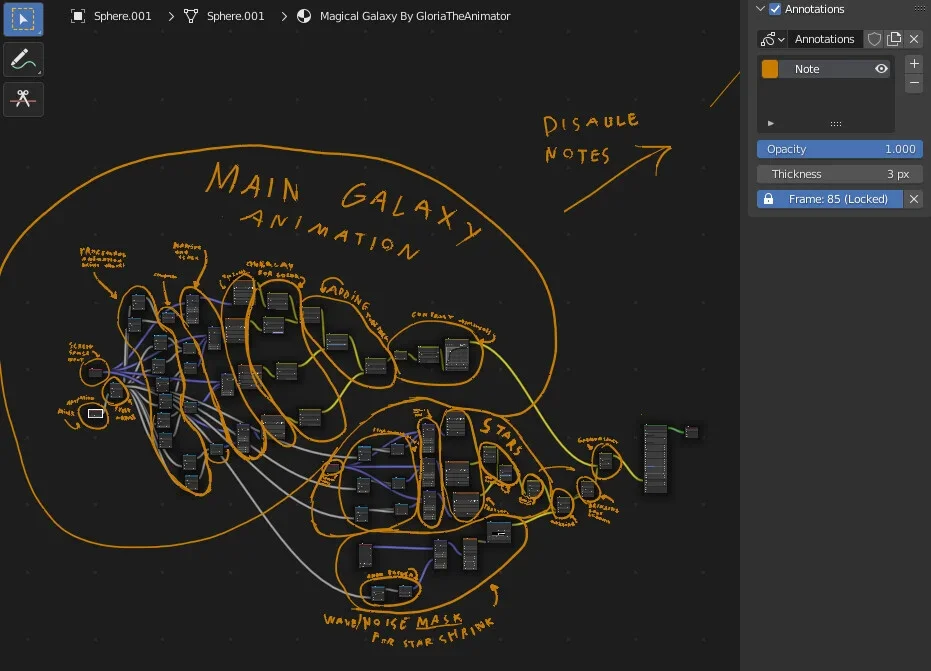Select the Box Select tool
The image size is (931, 671).
[x=22, y=19]
